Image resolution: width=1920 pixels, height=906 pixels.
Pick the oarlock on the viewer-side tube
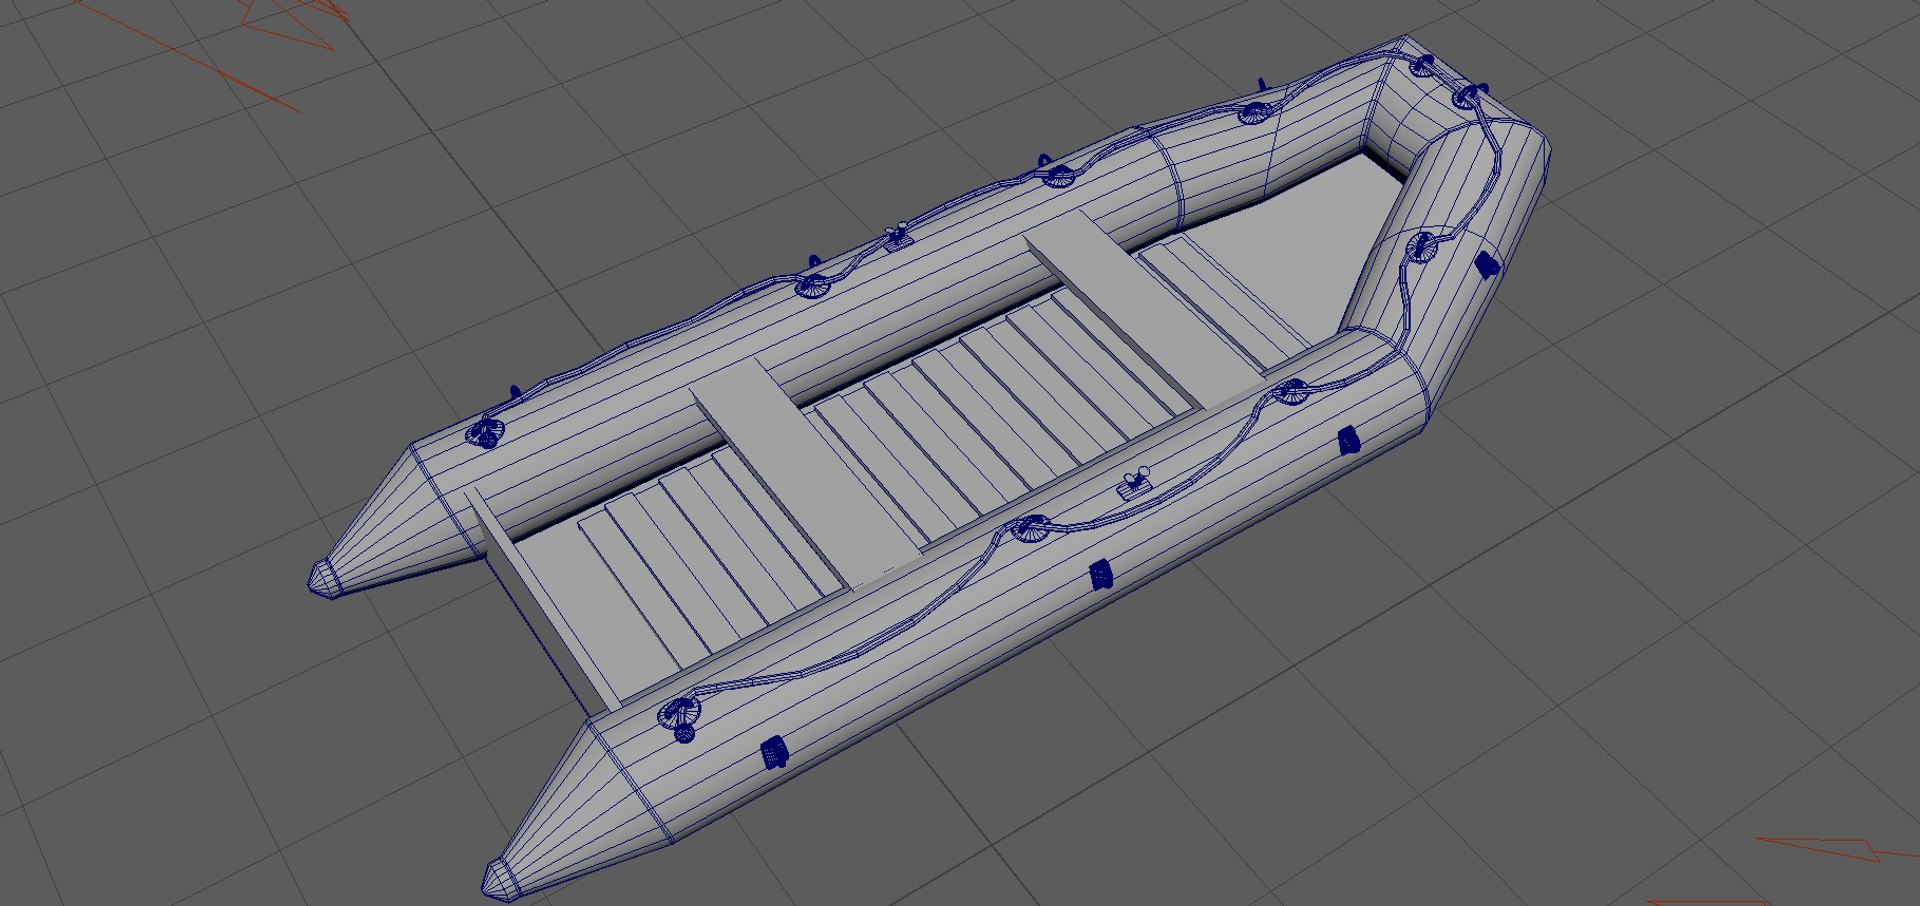tap(1135, 483)
